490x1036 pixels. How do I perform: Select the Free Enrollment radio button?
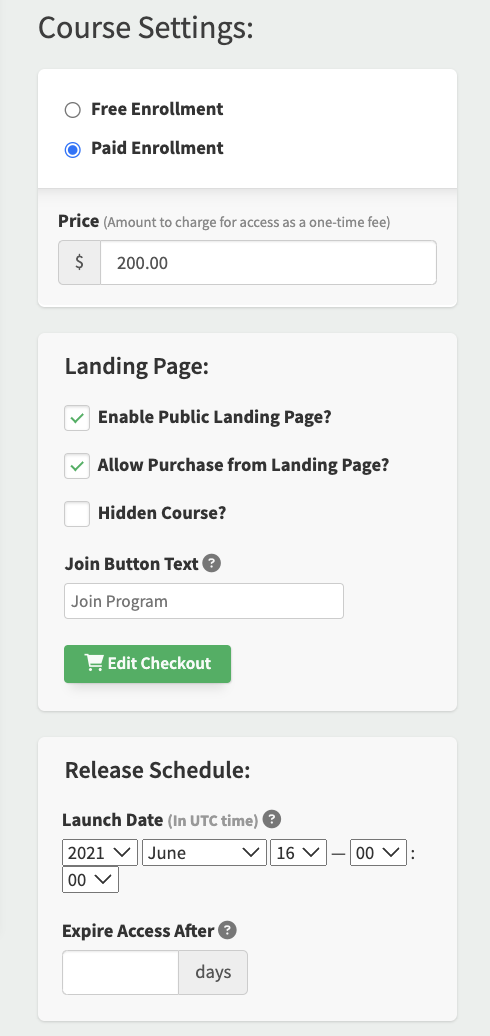point(73,110)
